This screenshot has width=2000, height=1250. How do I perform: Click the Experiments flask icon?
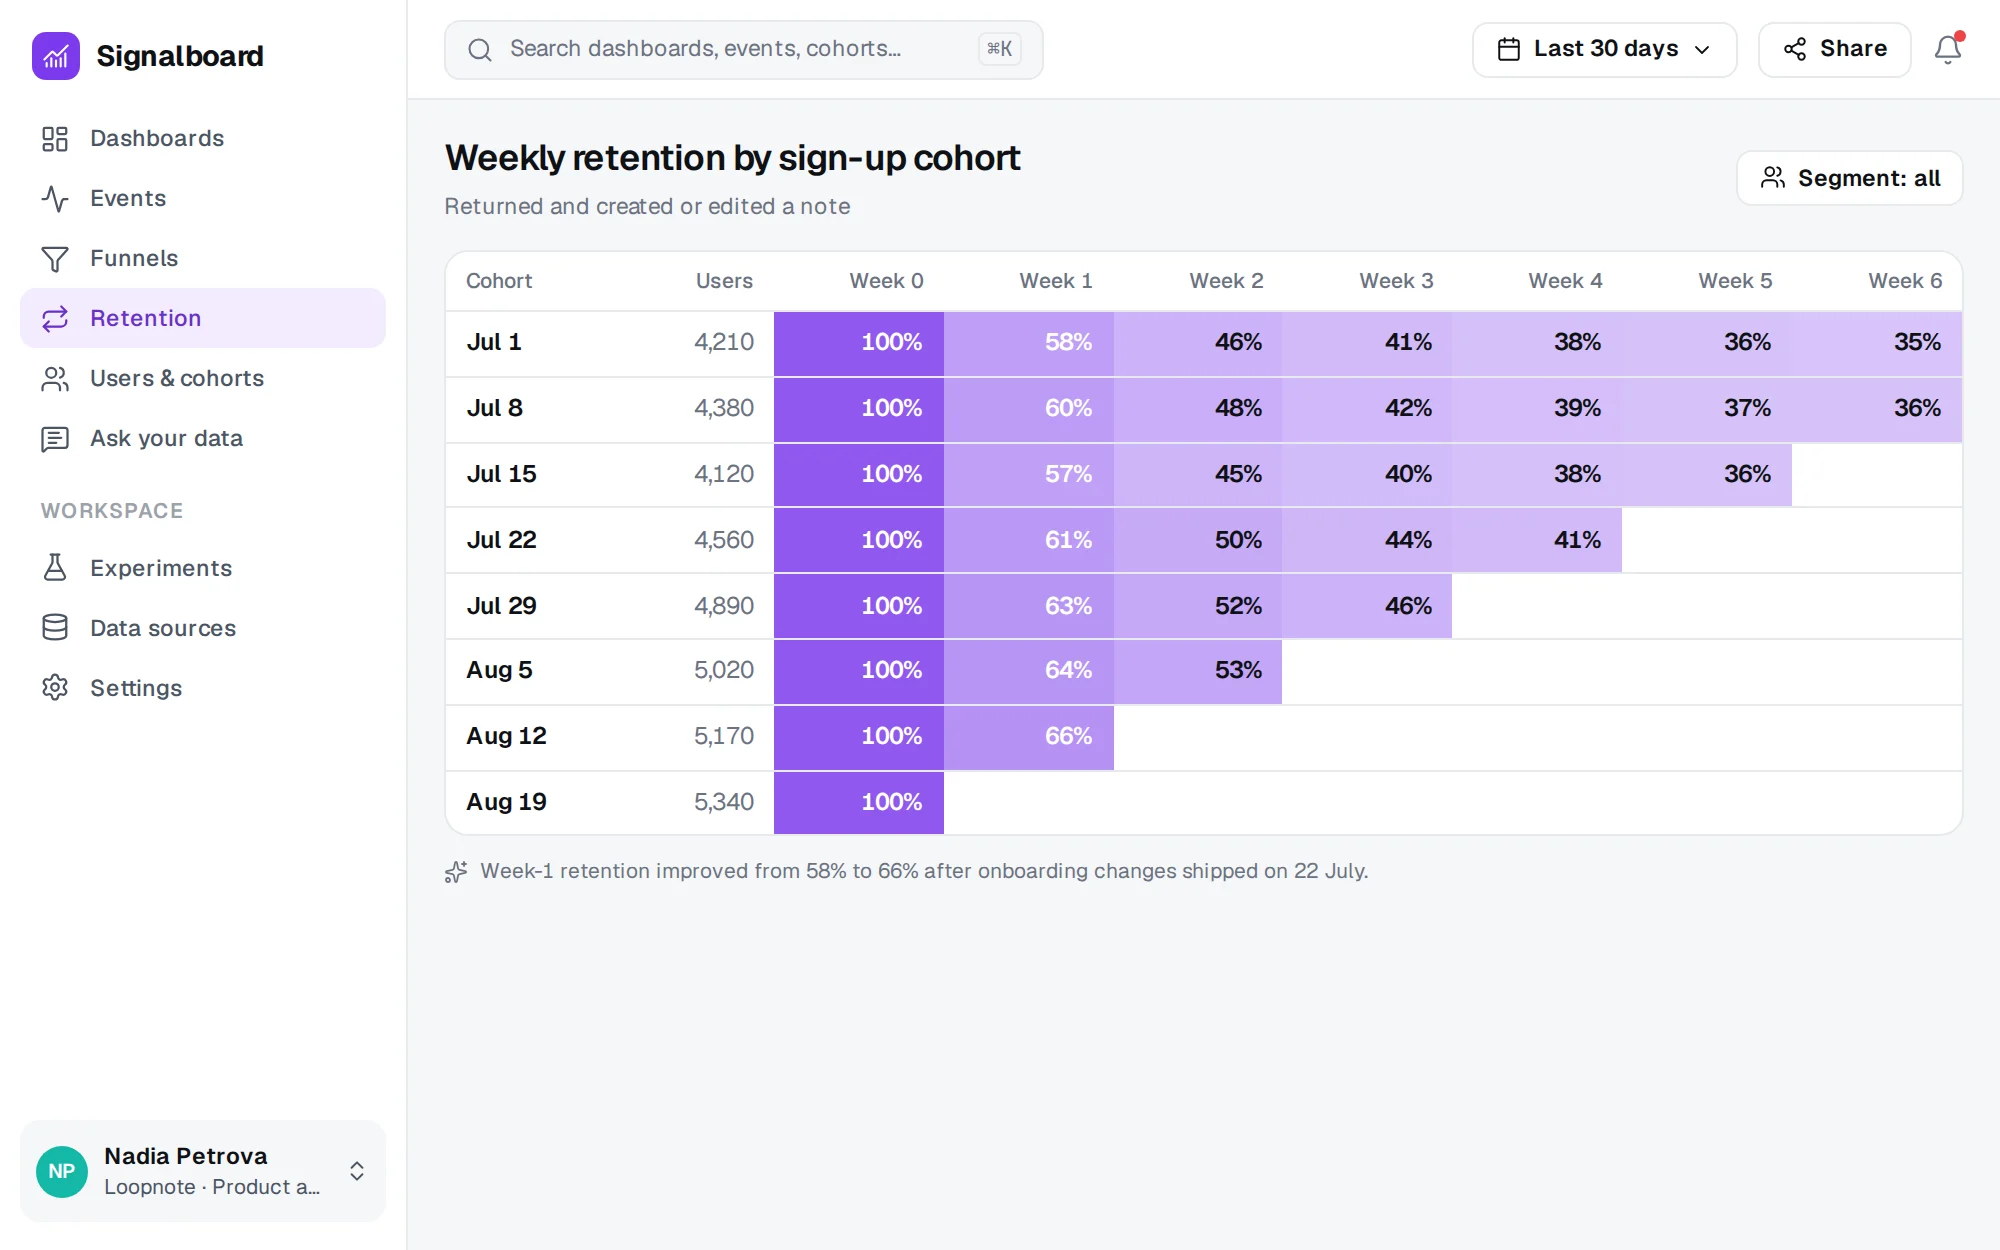pos(55,568)
